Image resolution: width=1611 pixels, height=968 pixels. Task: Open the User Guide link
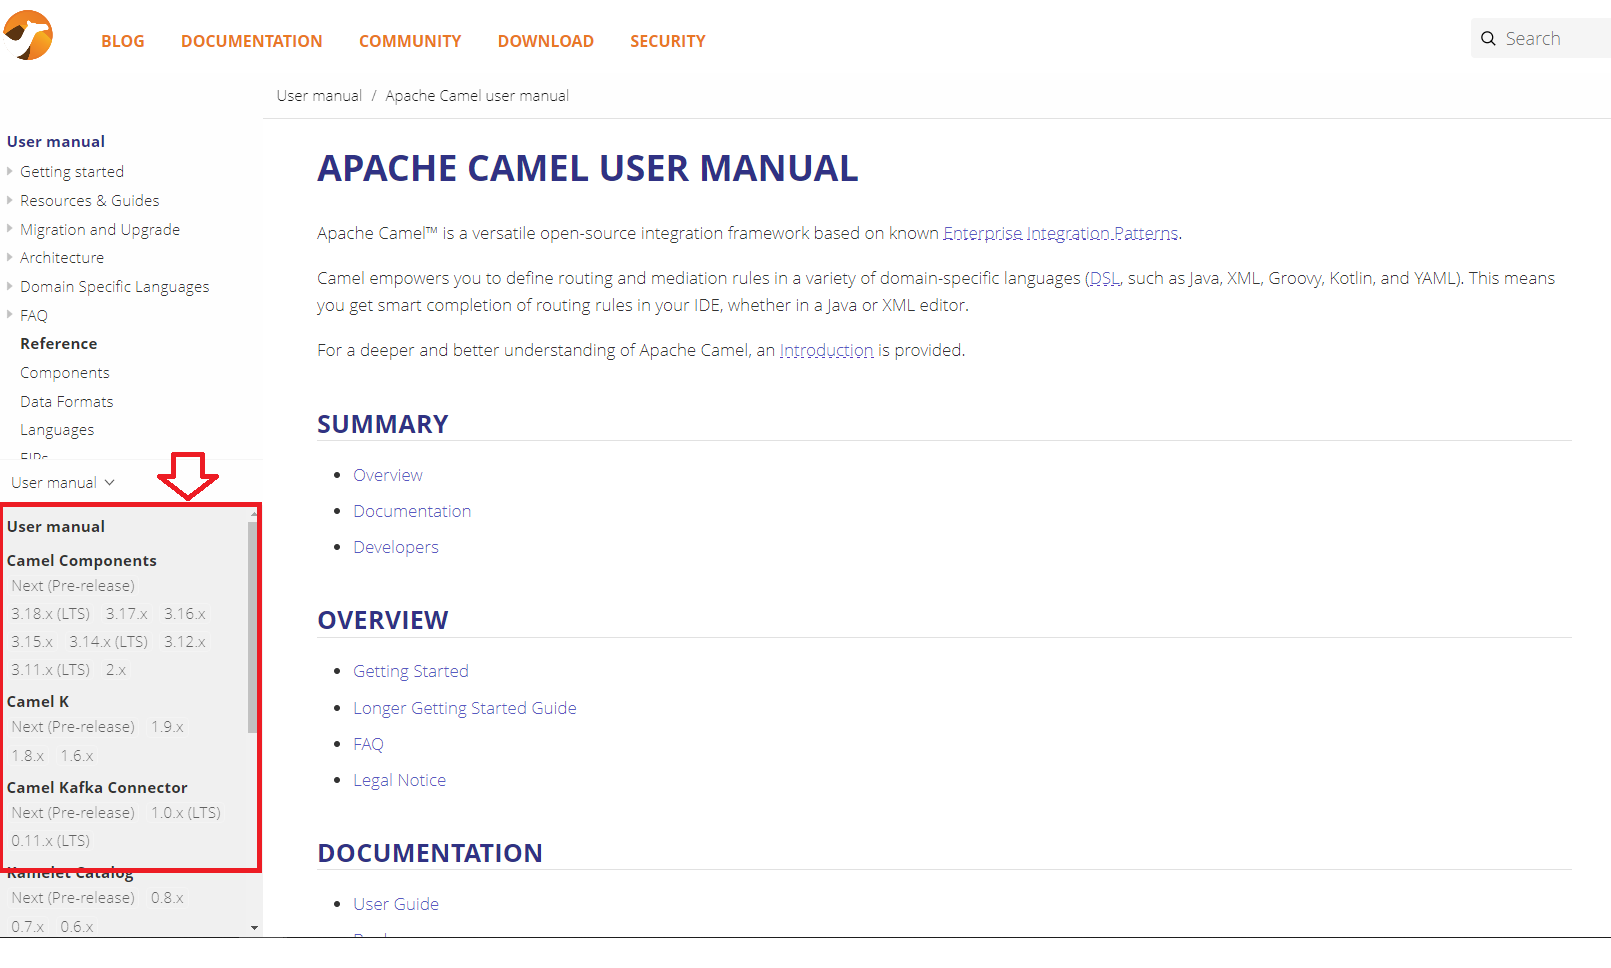point(396,904)
